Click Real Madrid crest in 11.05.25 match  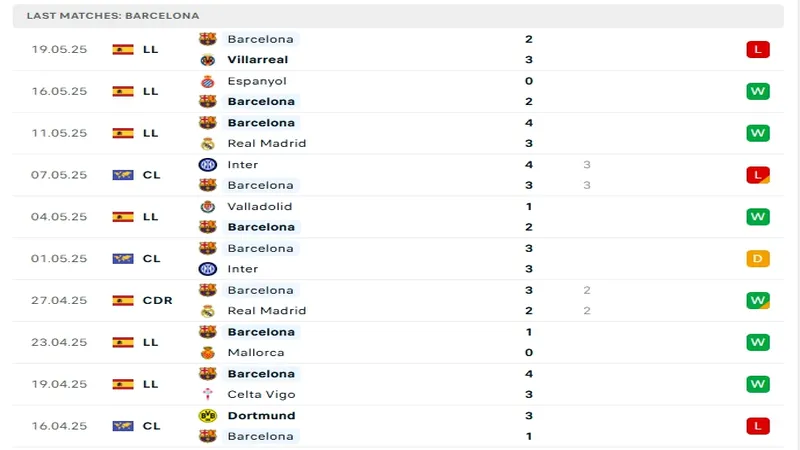click(207, 143)
